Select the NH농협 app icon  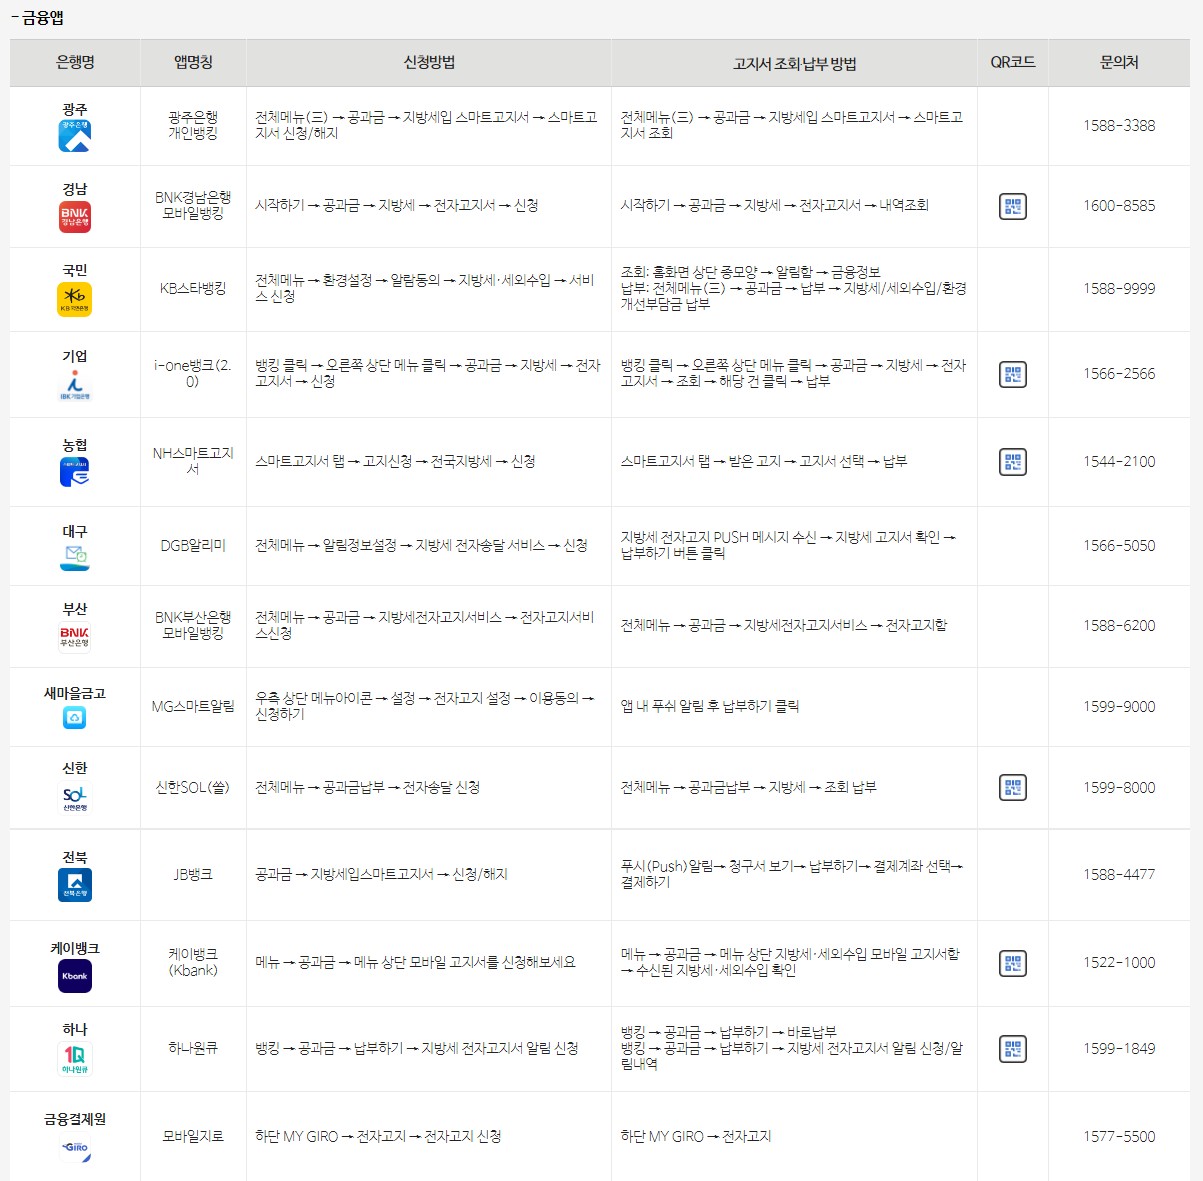[74, 470]
